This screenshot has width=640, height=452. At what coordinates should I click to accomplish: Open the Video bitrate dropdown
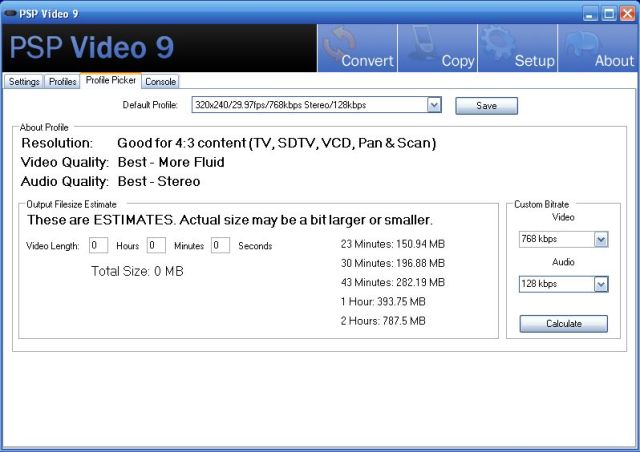(x=600, y=240)
